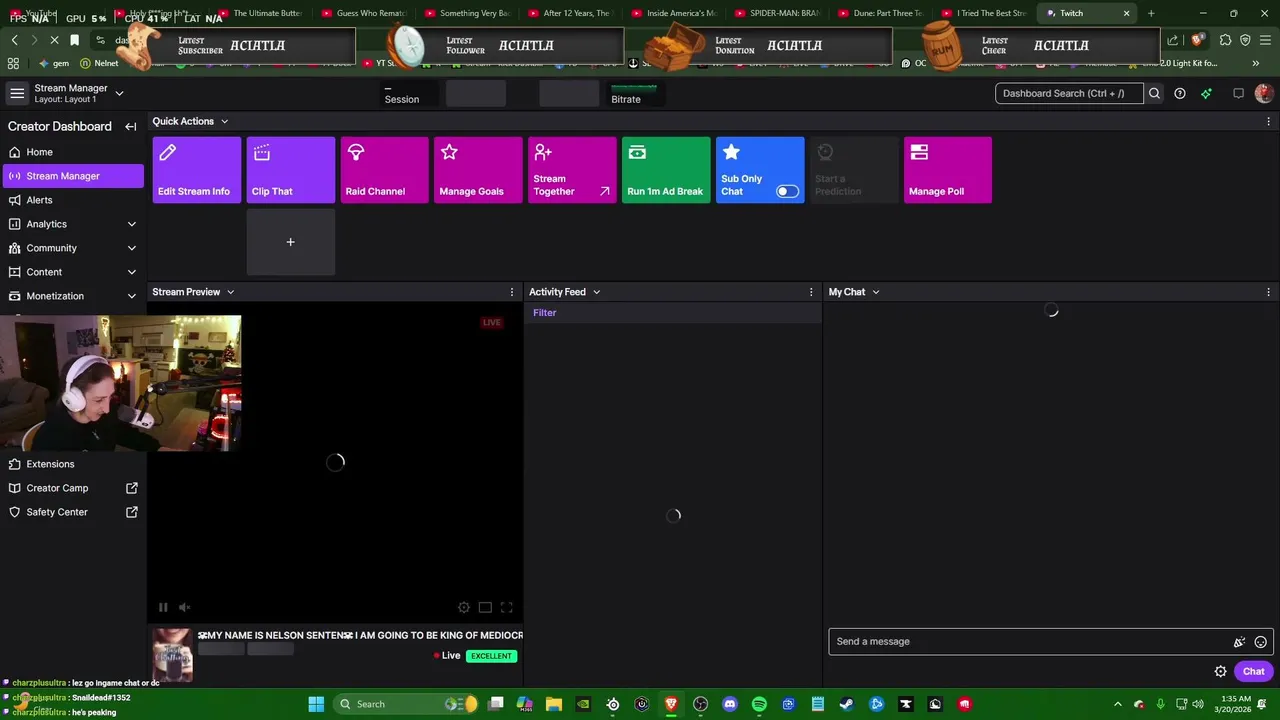Open Brave VPN shield icon
This screenshot has width=1280, height=720.
click(x=1245, y=40)
